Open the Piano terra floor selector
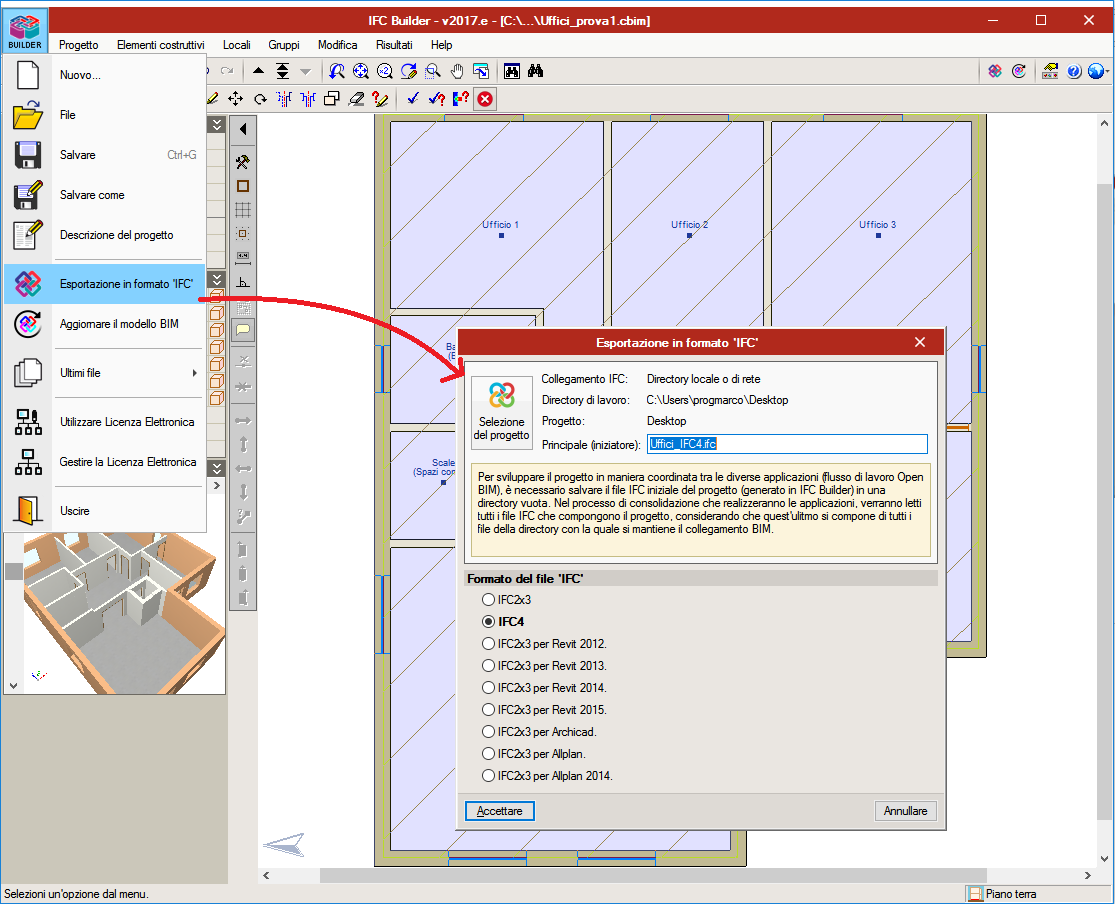 tap(1010, 894)
